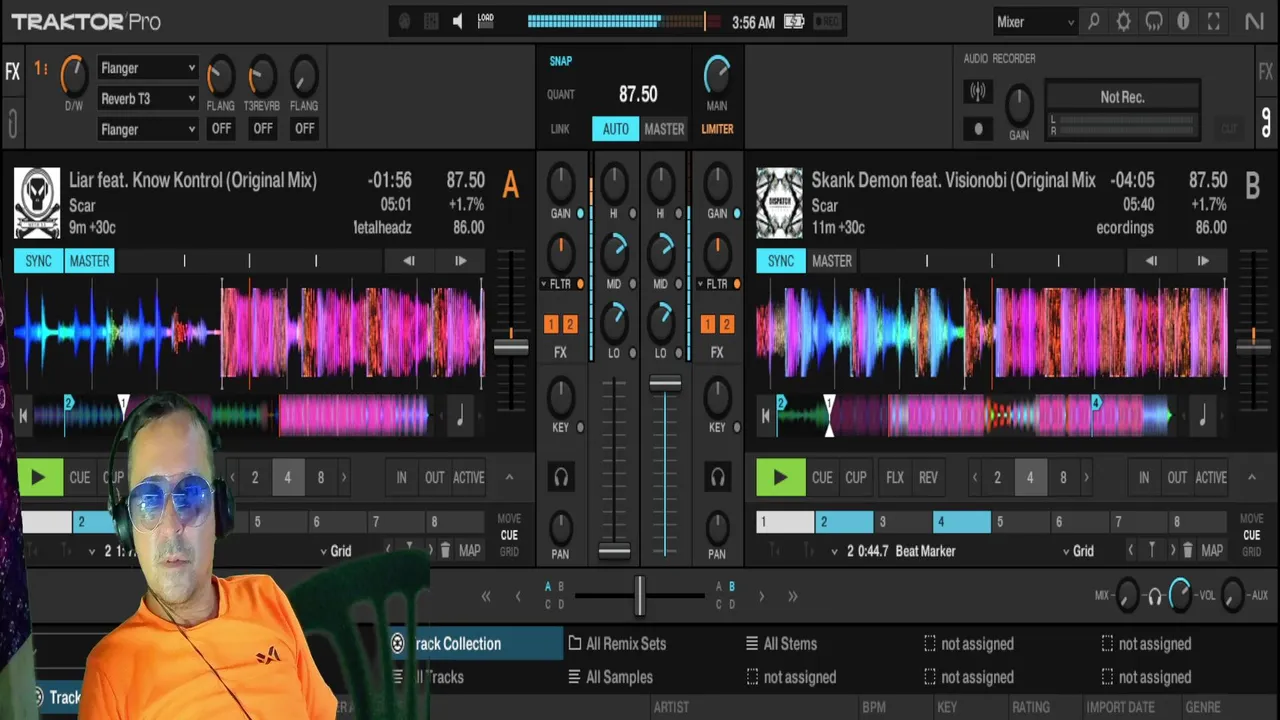The width and height of the screenshot is (1280, 720).
Task: Click CUE button on Deck B
Action: pos(822,477)
